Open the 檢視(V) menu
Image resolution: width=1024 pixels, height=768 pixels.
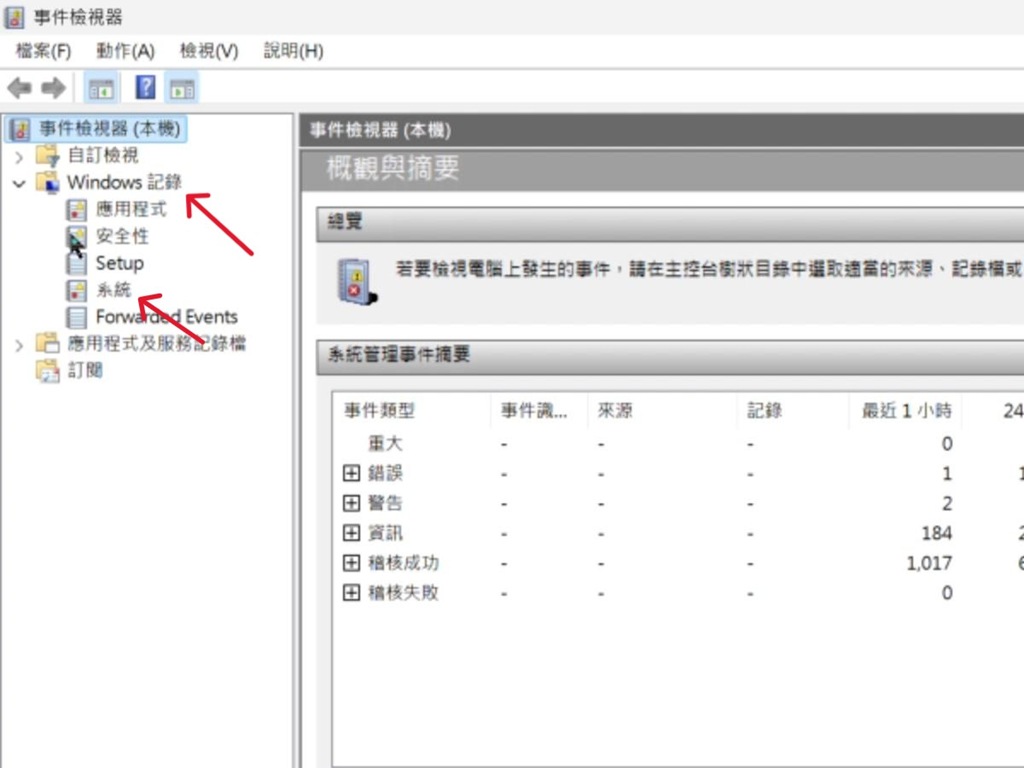209,51
